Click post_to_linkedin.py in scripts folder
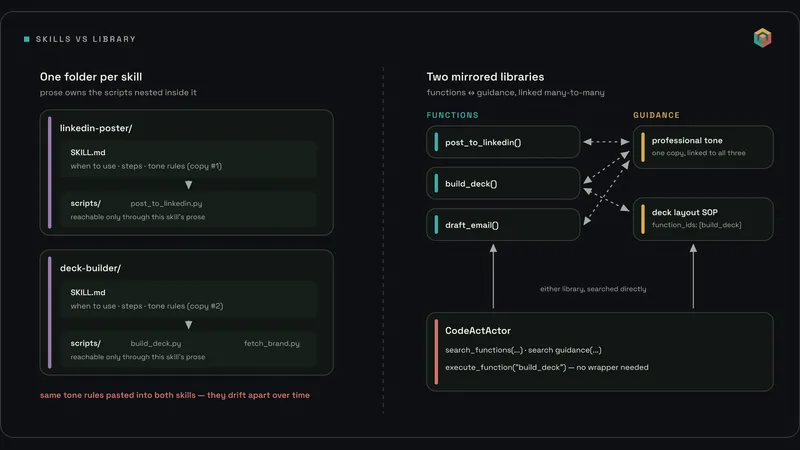This screenshot has width=800, height=450. click(166, 203)
